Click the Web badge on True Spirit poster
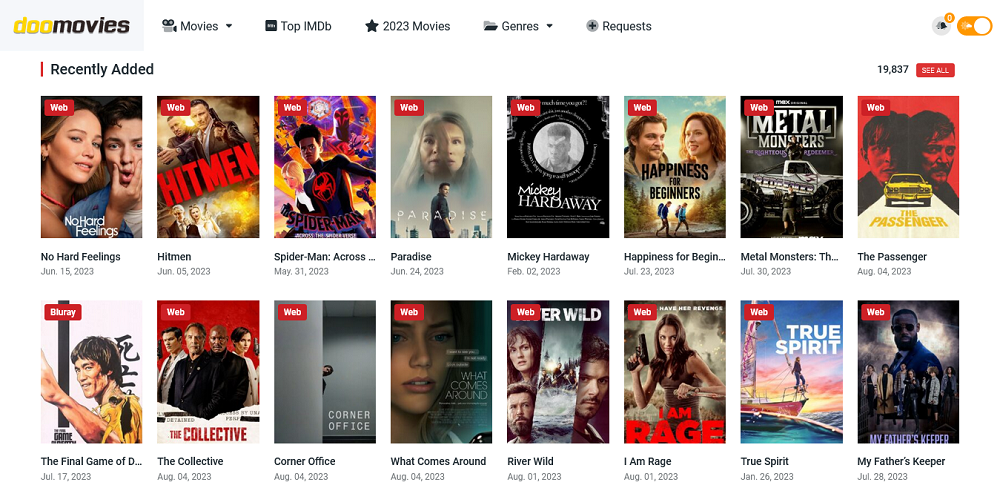Viewport: 1000px width, 500px height. click(759, 312)
